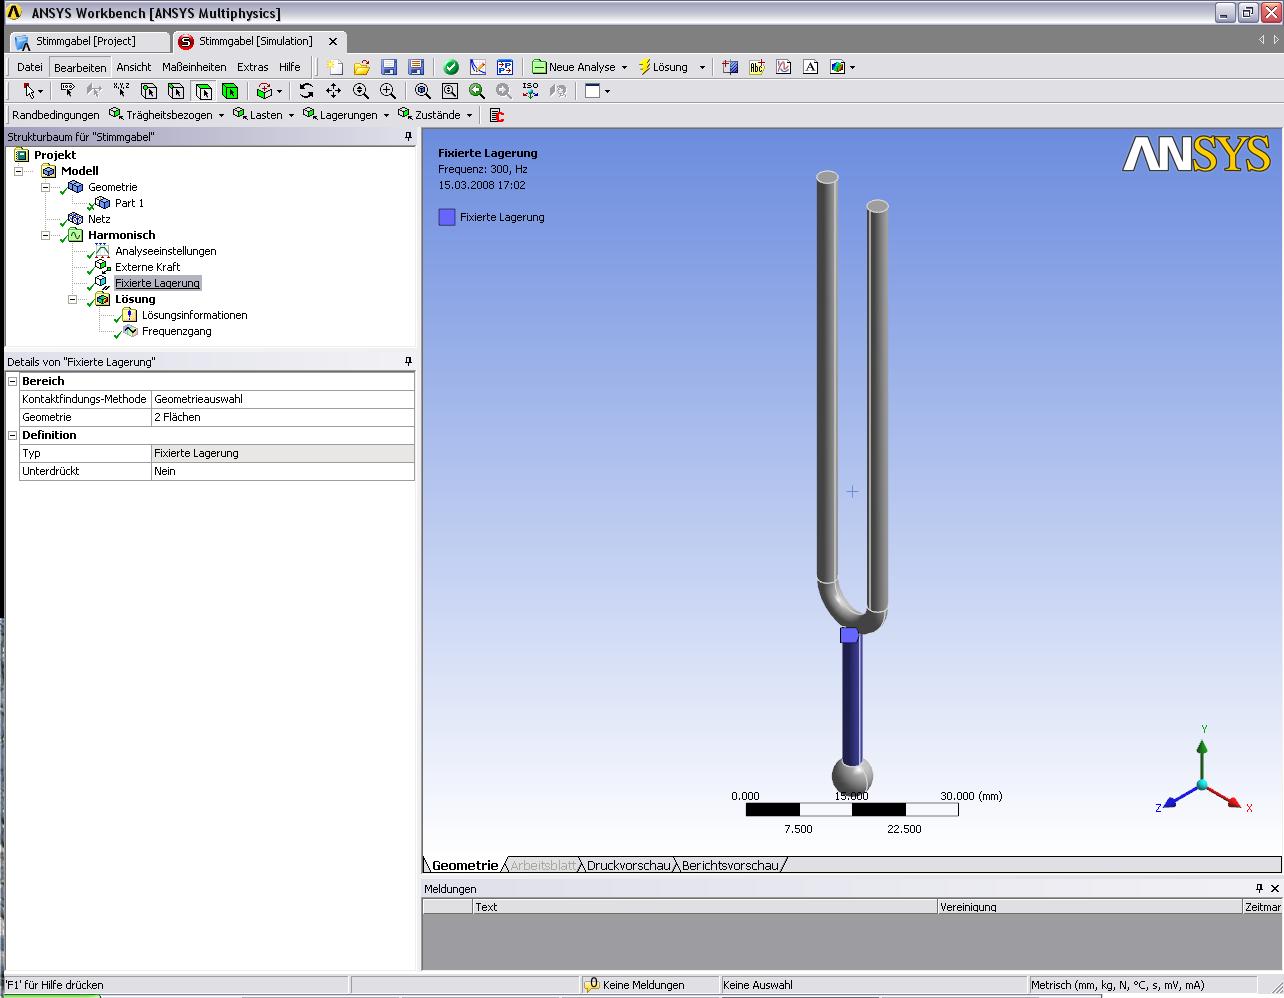Open the Hilfe menu
The width and height of the screenshot is (1284, 998).
click(x=290, y=67)
